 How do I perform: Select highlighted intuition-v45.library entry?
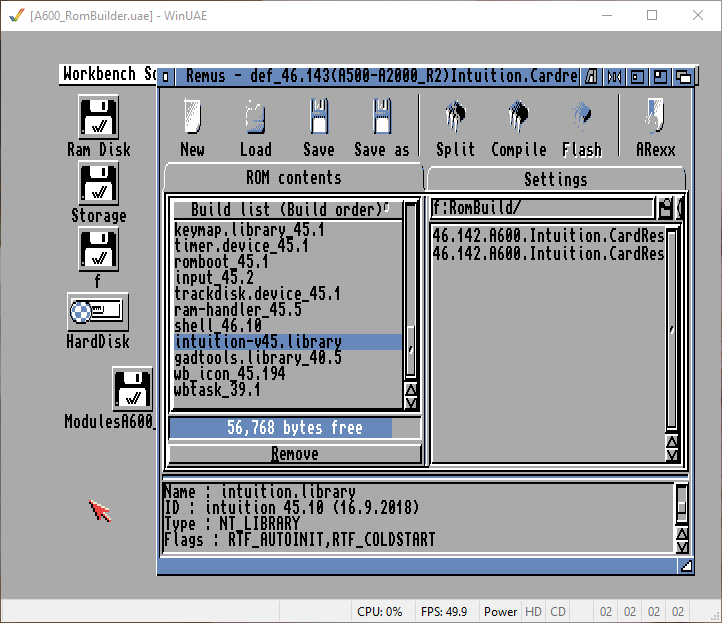pos(288,342)
